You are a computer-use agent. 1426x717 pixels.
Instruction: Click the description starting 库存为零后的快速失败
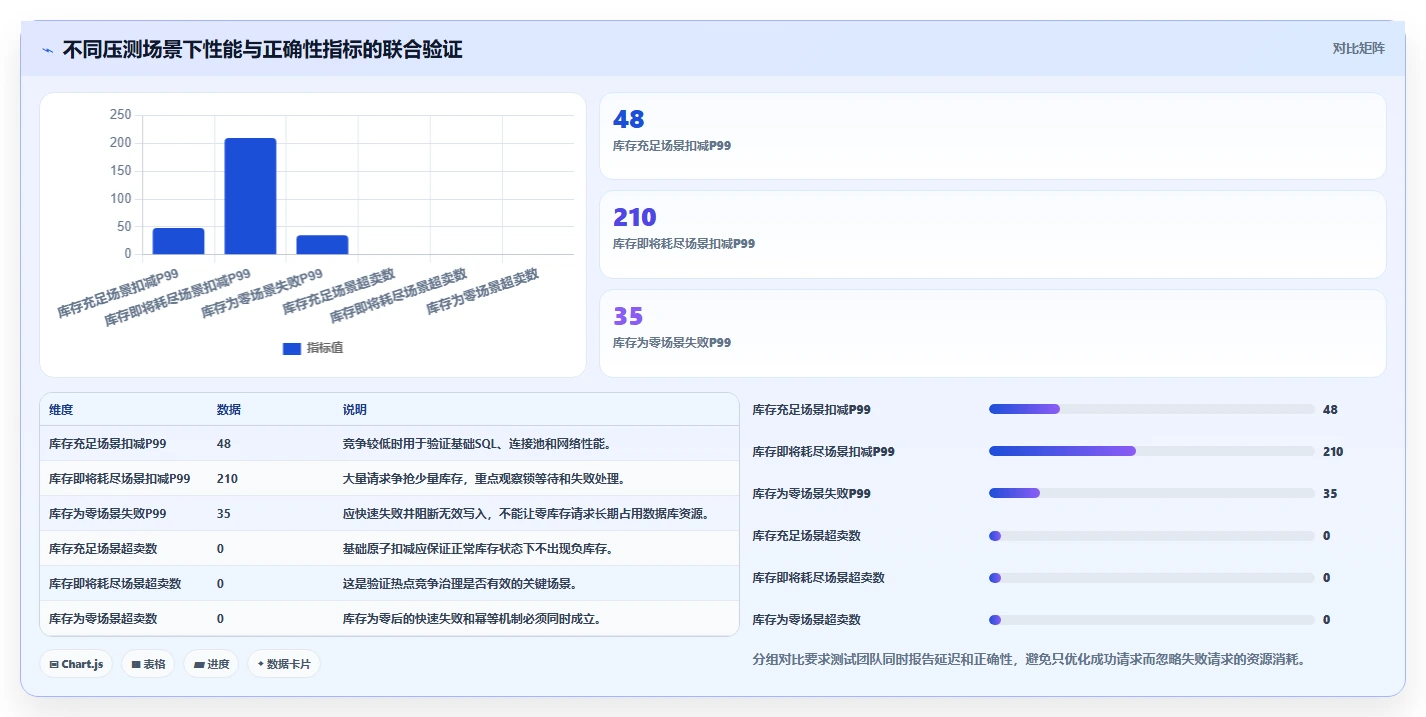472,618
